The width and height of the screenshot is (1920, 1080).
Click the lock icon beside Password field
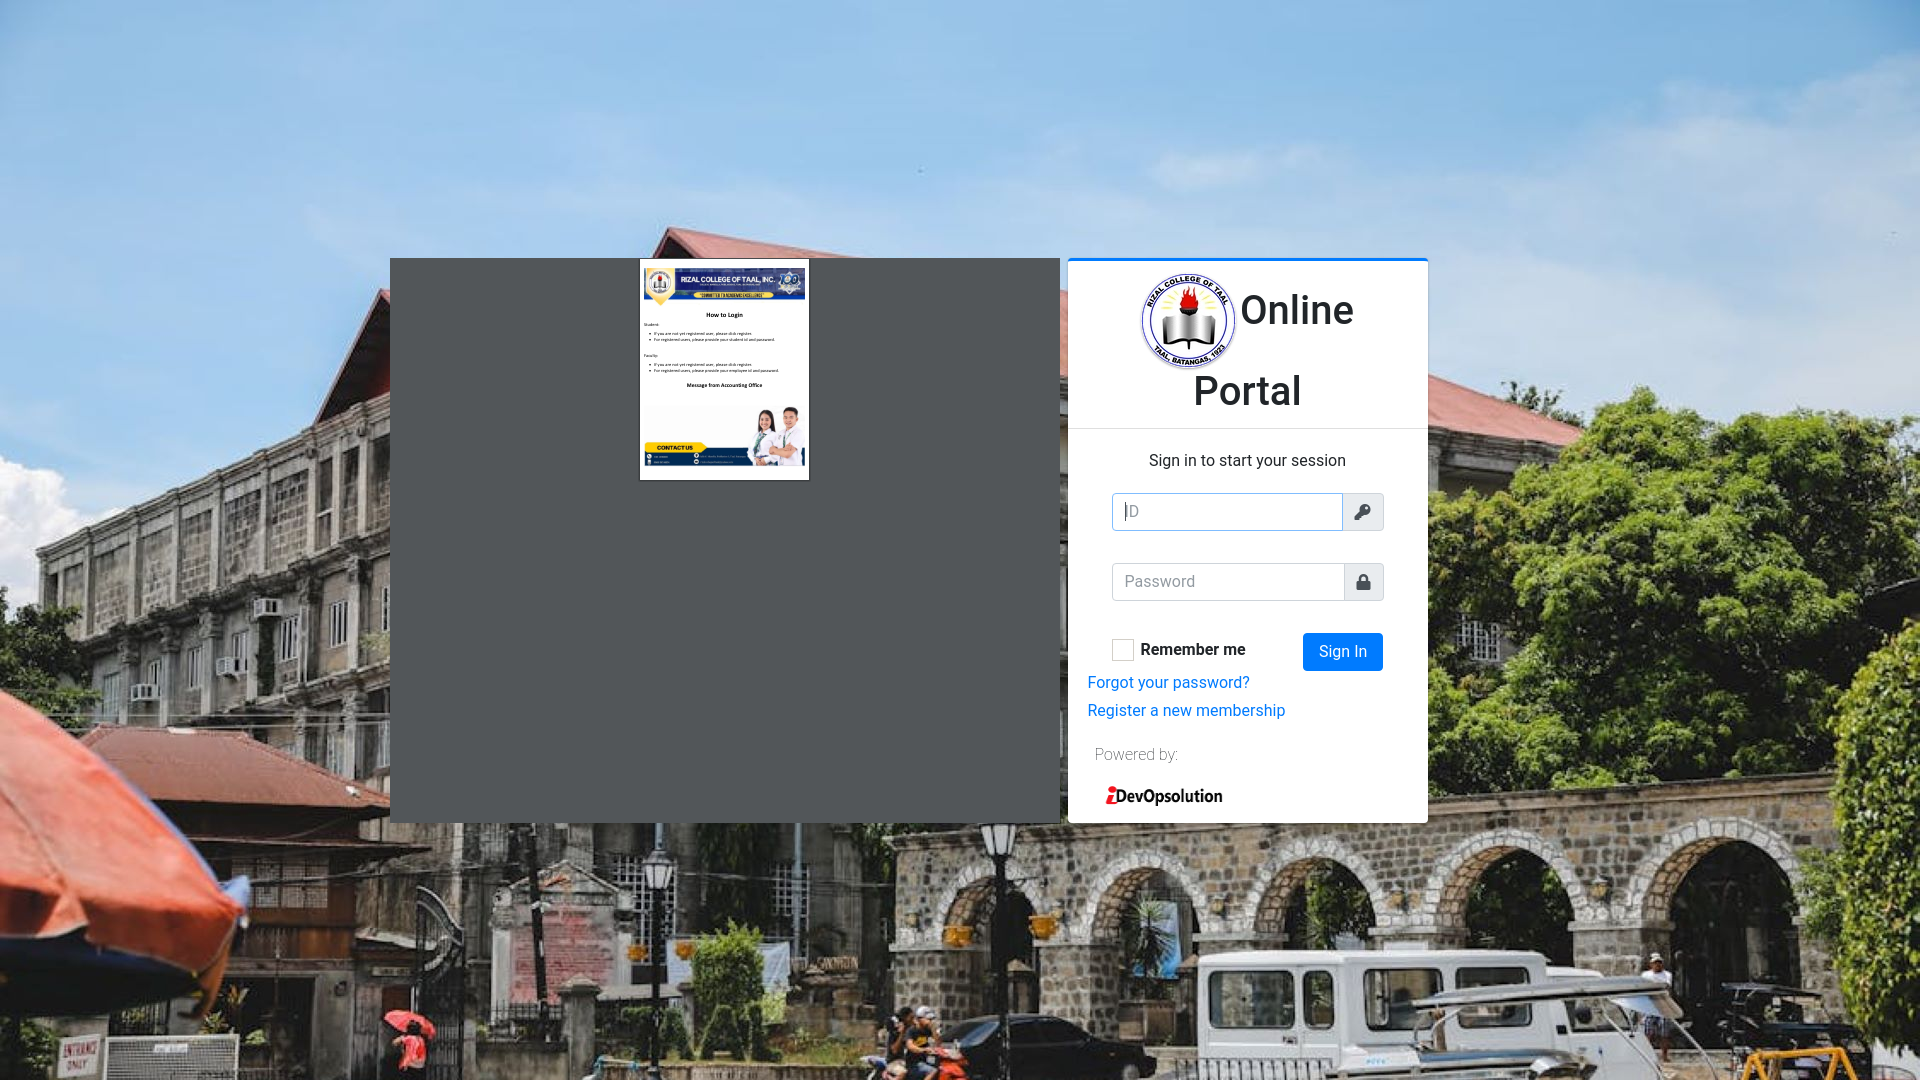[x=1363, y=582]
